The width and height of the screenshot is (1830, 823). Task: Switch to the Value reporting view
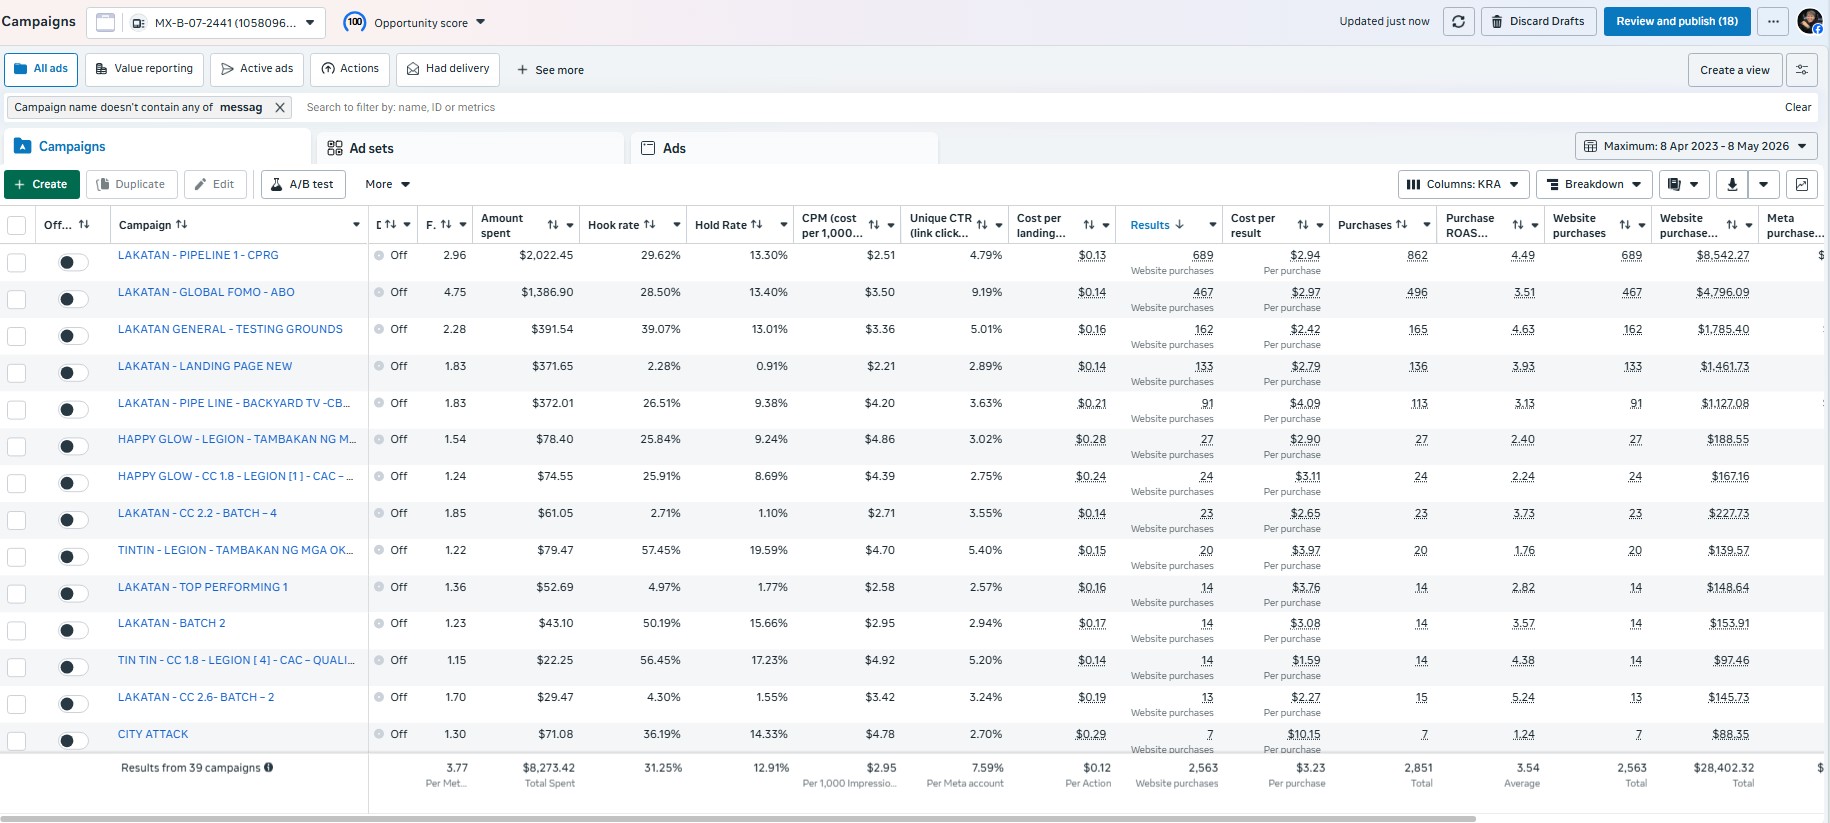point(145,69)
